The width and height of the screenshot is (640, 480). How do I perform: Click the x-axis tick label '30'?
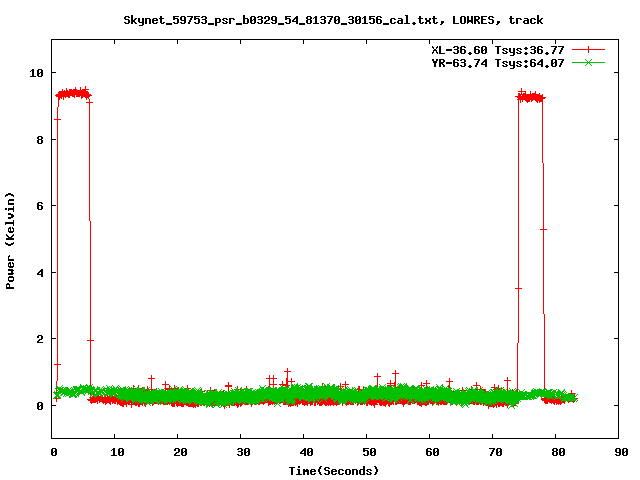[x=243, y=452]
